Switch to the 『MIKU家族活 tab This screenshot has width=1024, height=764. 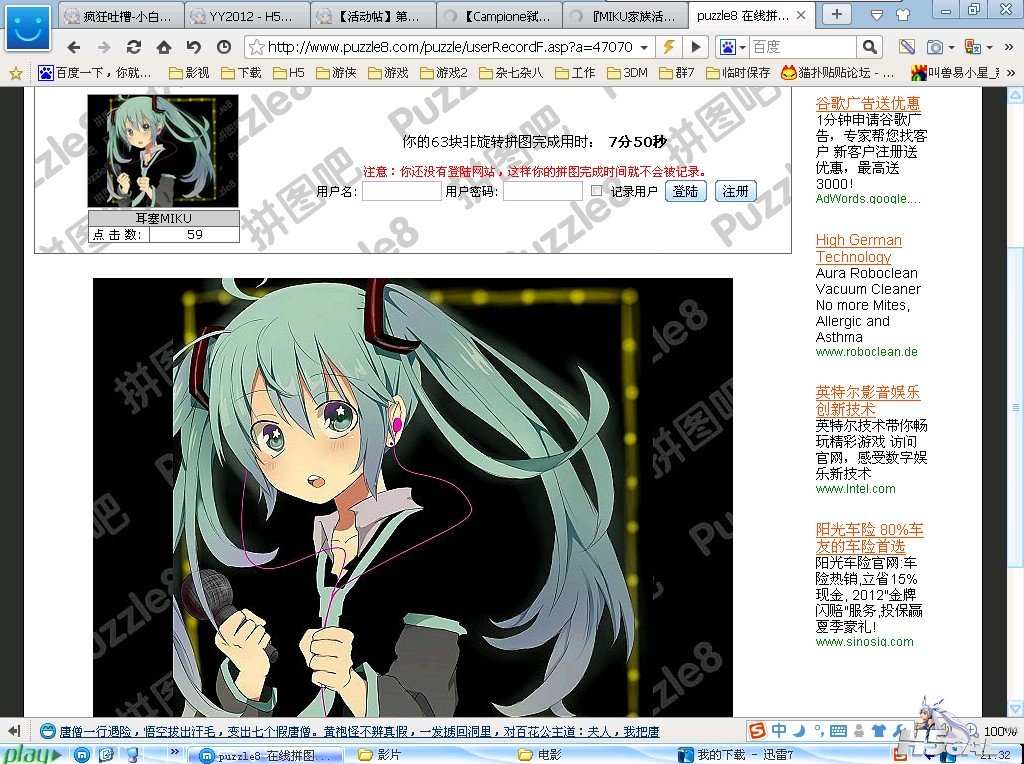[x=624, y=16]
